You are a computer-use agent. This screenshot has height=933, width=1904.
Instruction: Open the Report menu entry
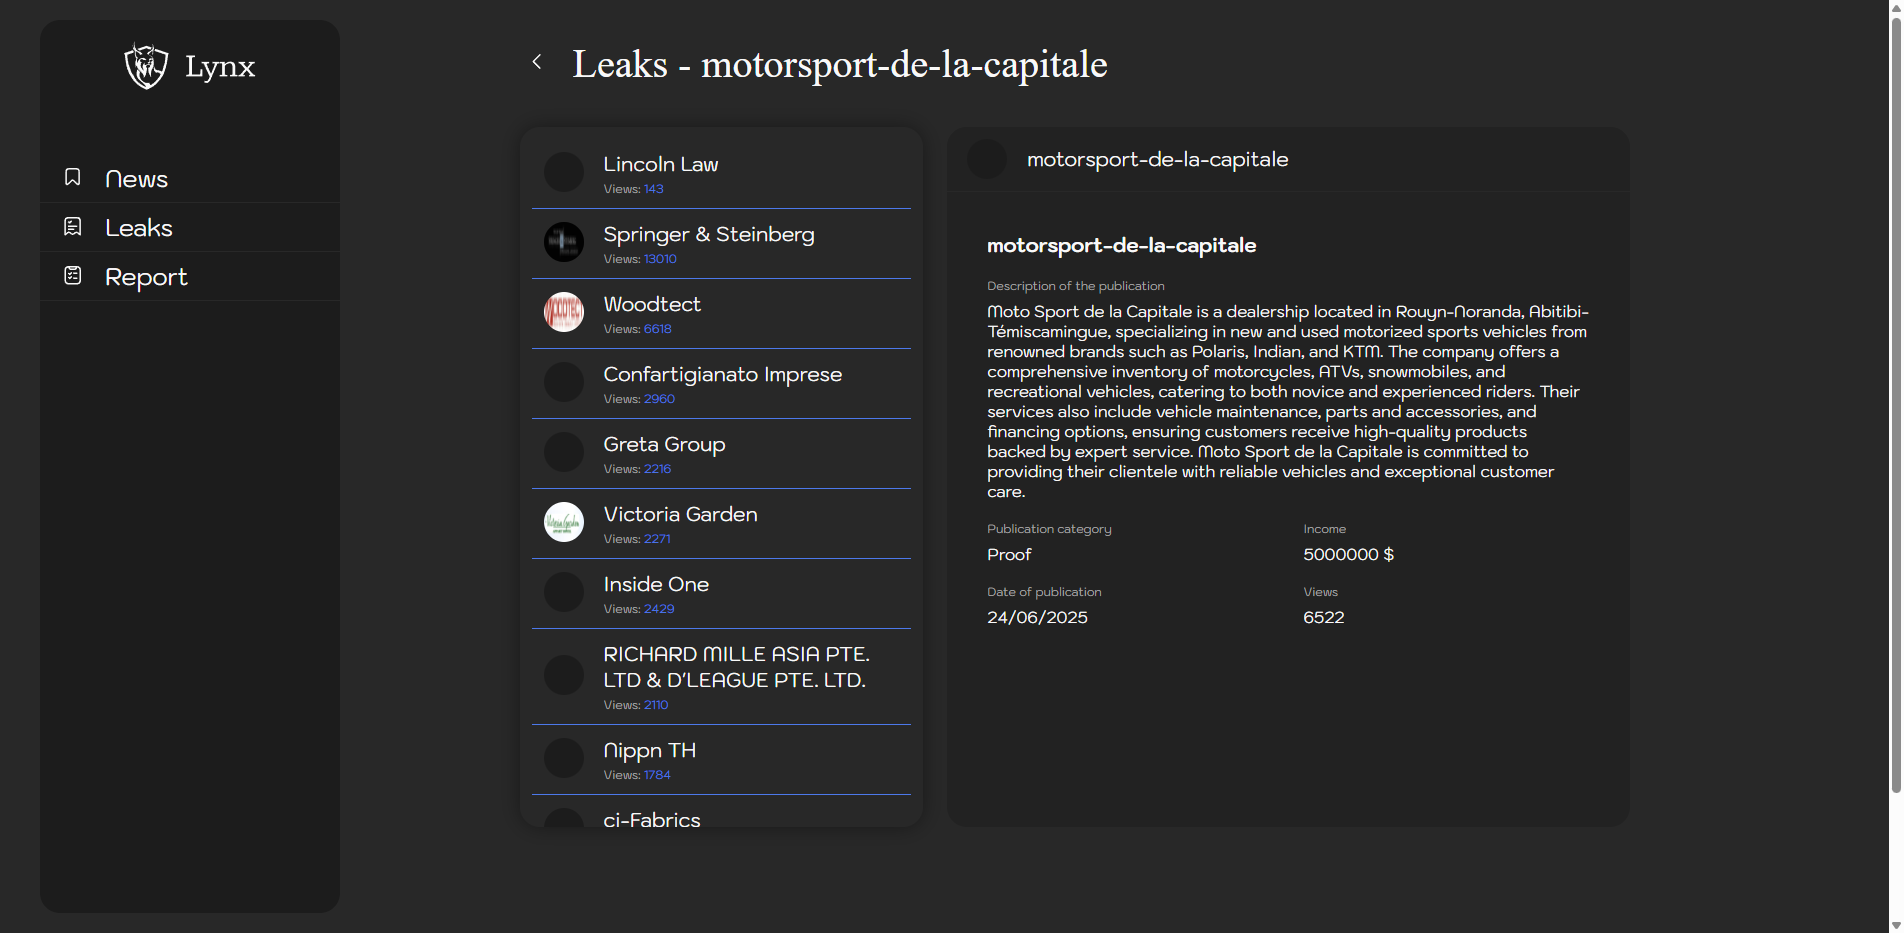point(146,276)
